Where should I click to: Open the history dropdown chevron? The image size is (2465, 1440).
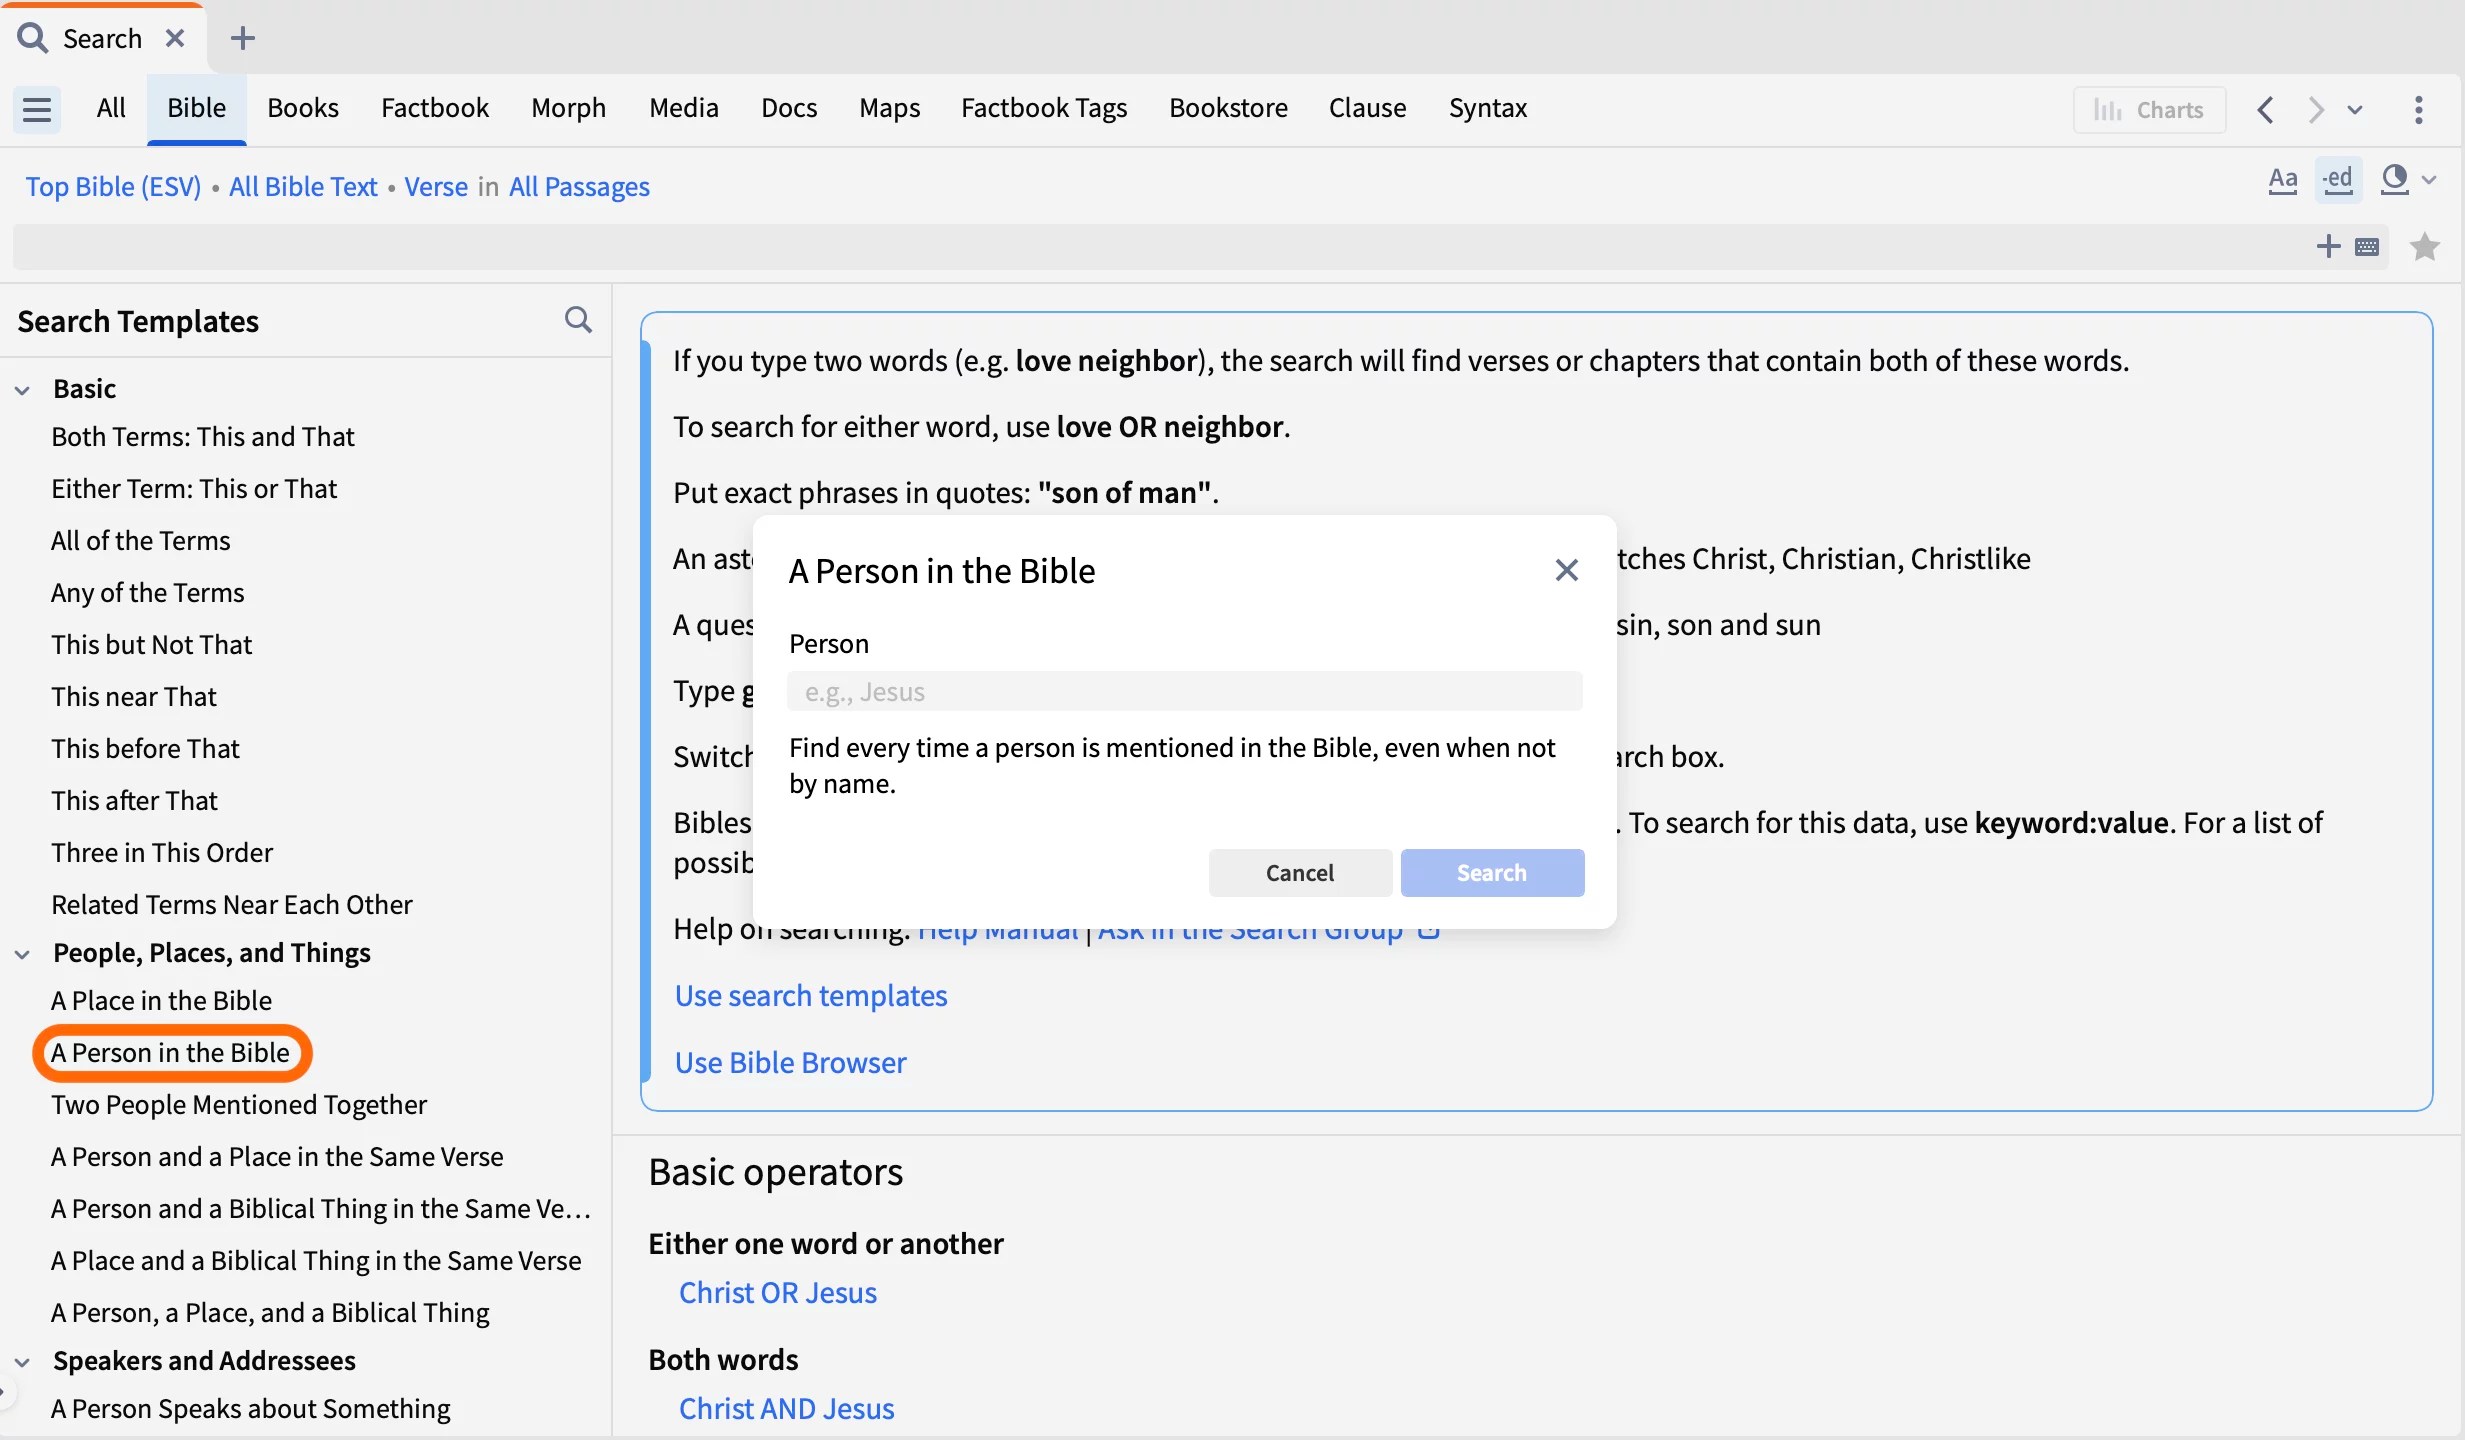point(2355,109)
